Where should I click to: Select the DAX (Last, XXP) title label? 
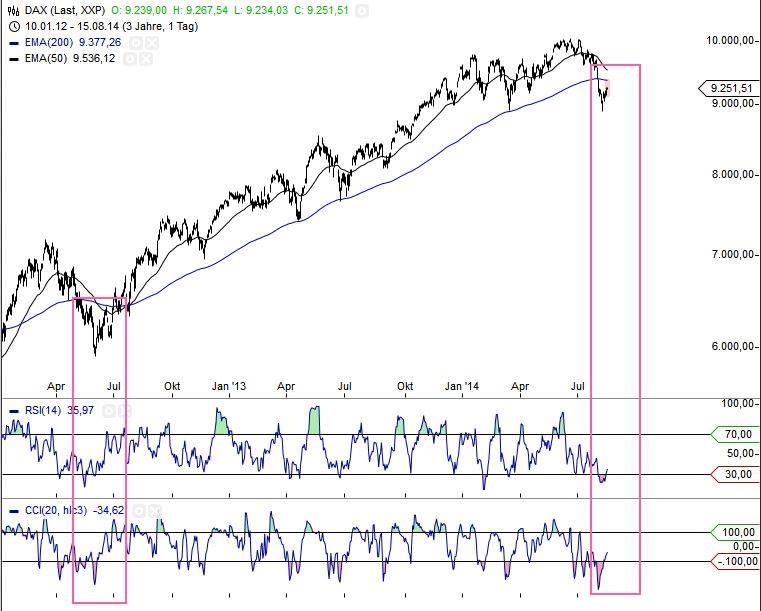coord(65,10)
